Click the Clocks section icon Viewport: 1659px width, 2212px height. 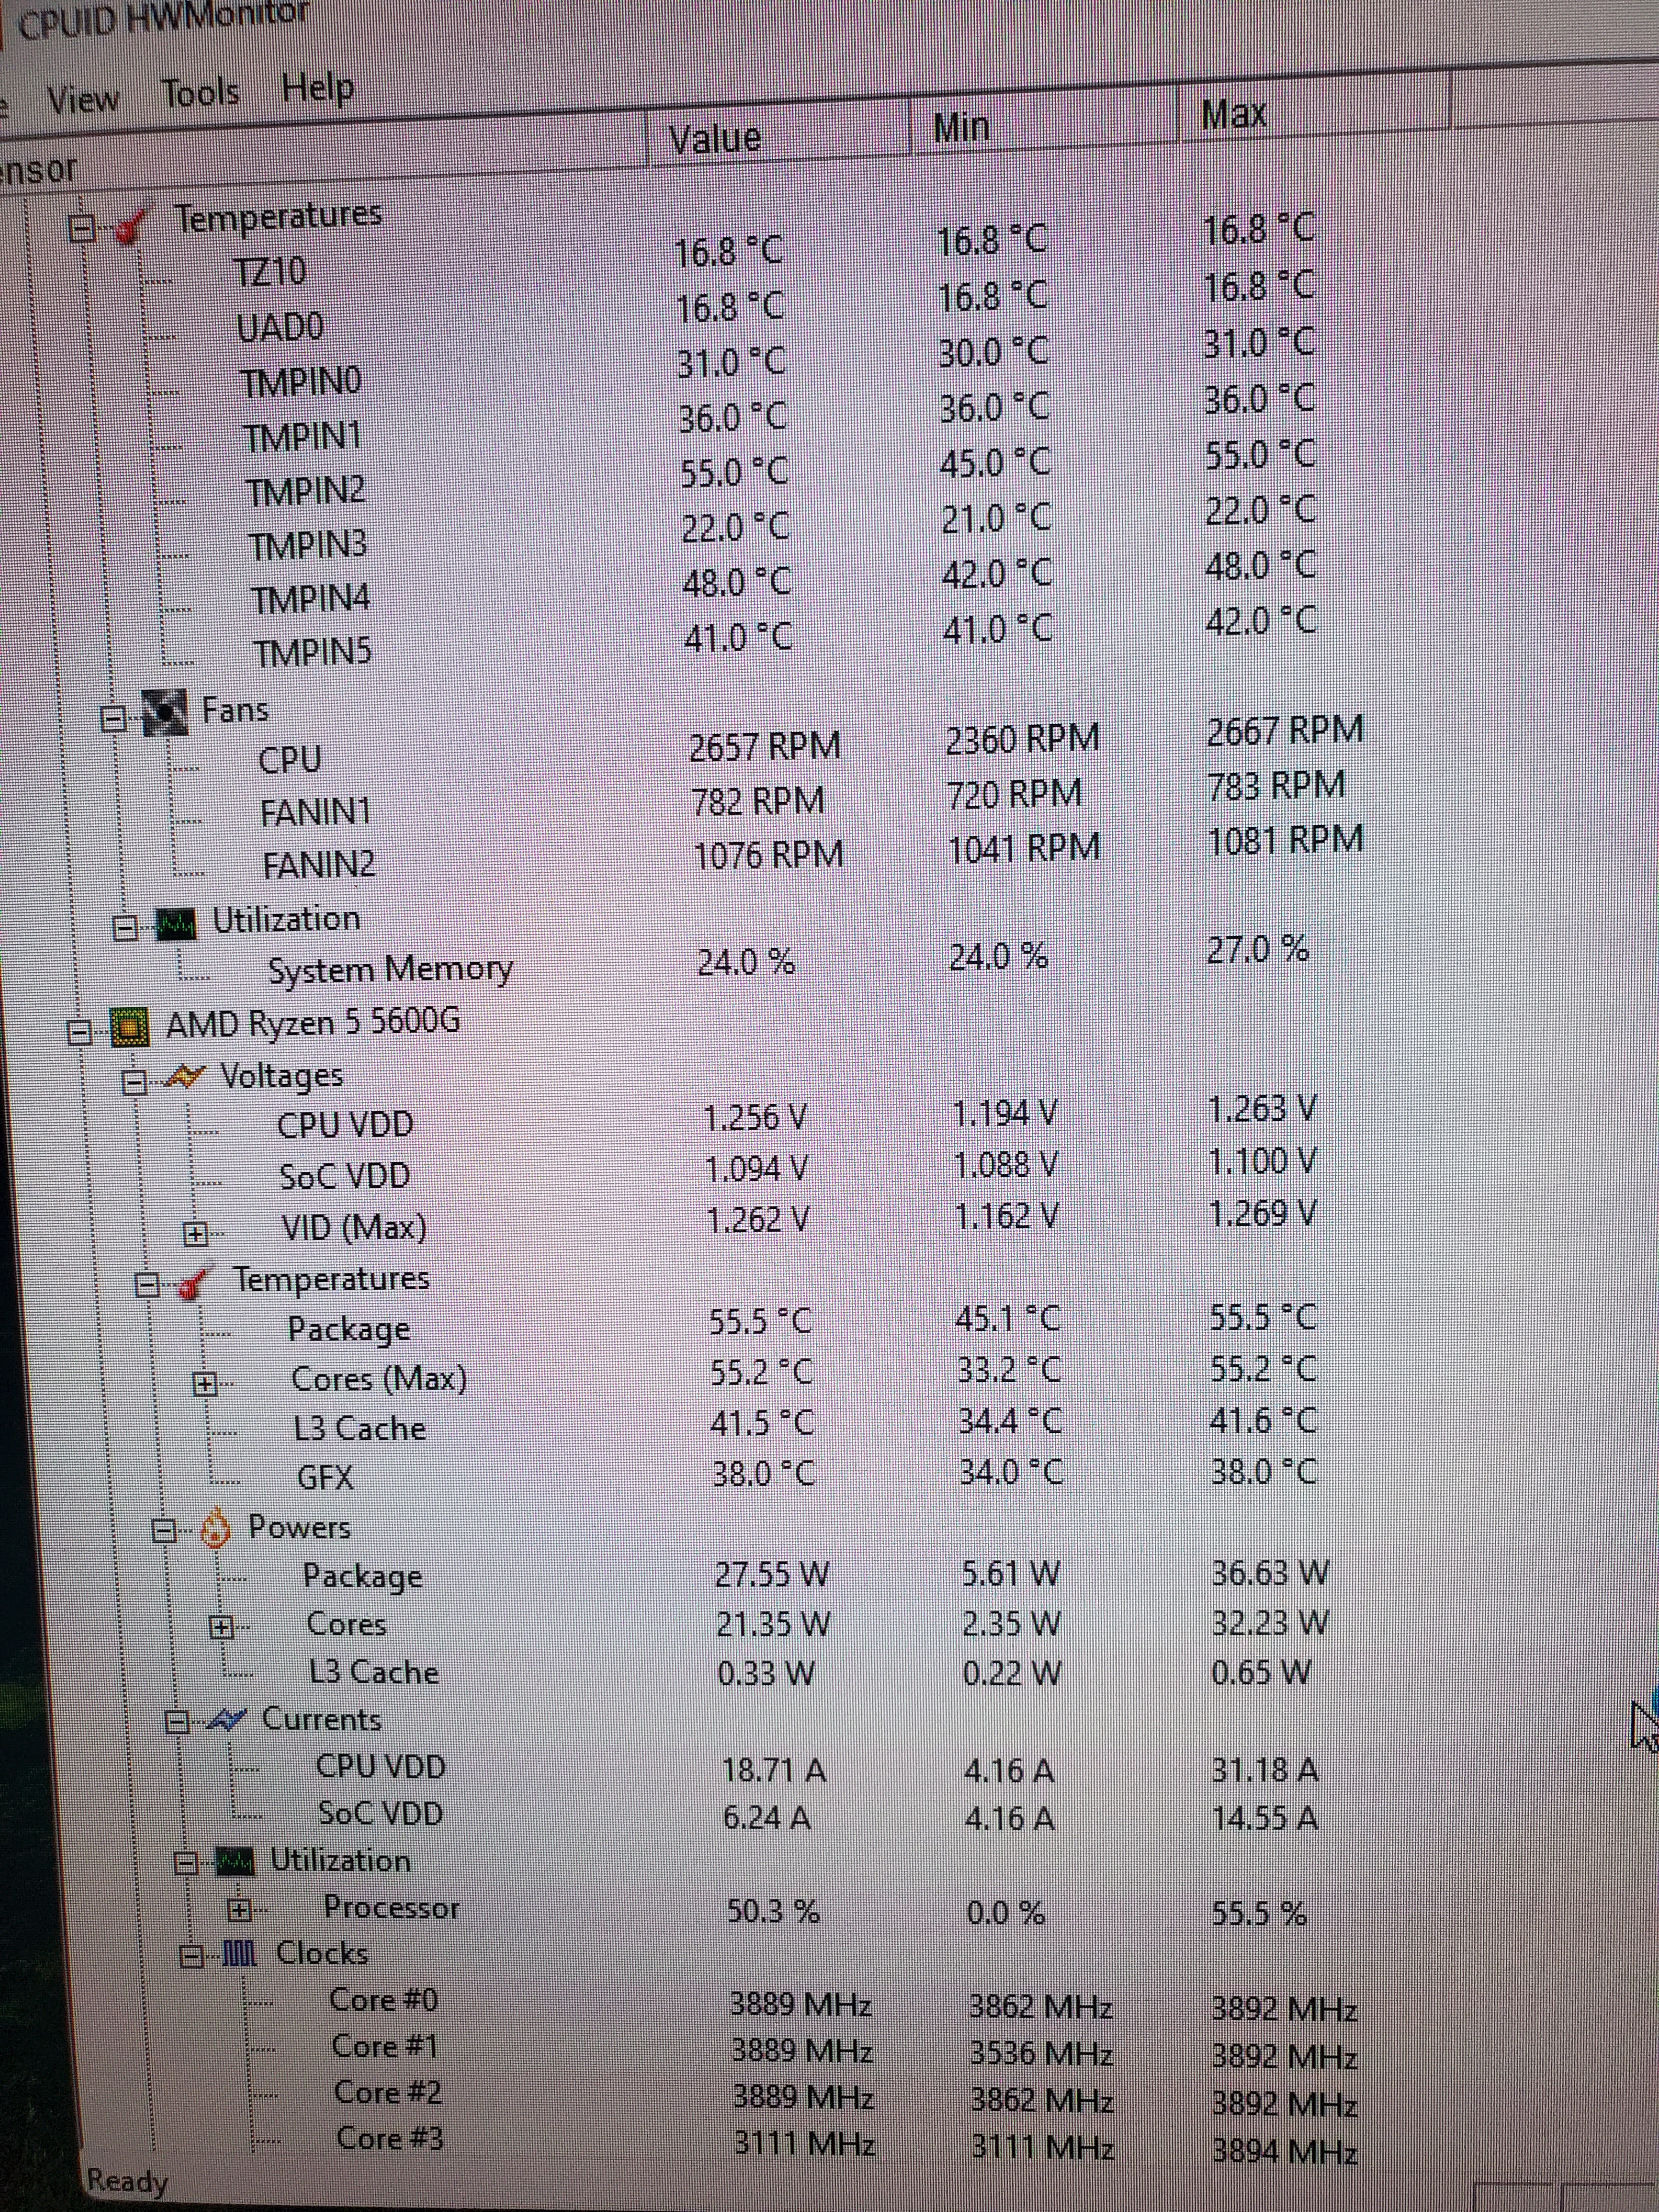point(238,1953)
